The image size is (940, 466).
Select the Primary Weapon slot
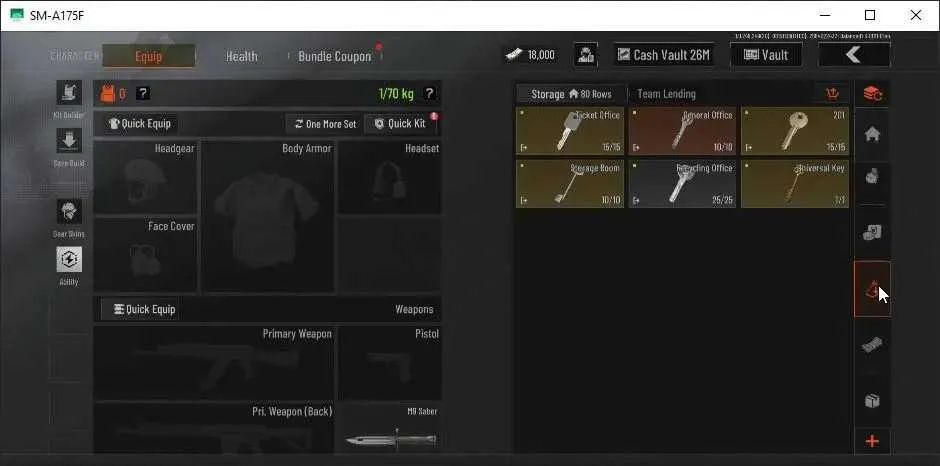point(215,362)
